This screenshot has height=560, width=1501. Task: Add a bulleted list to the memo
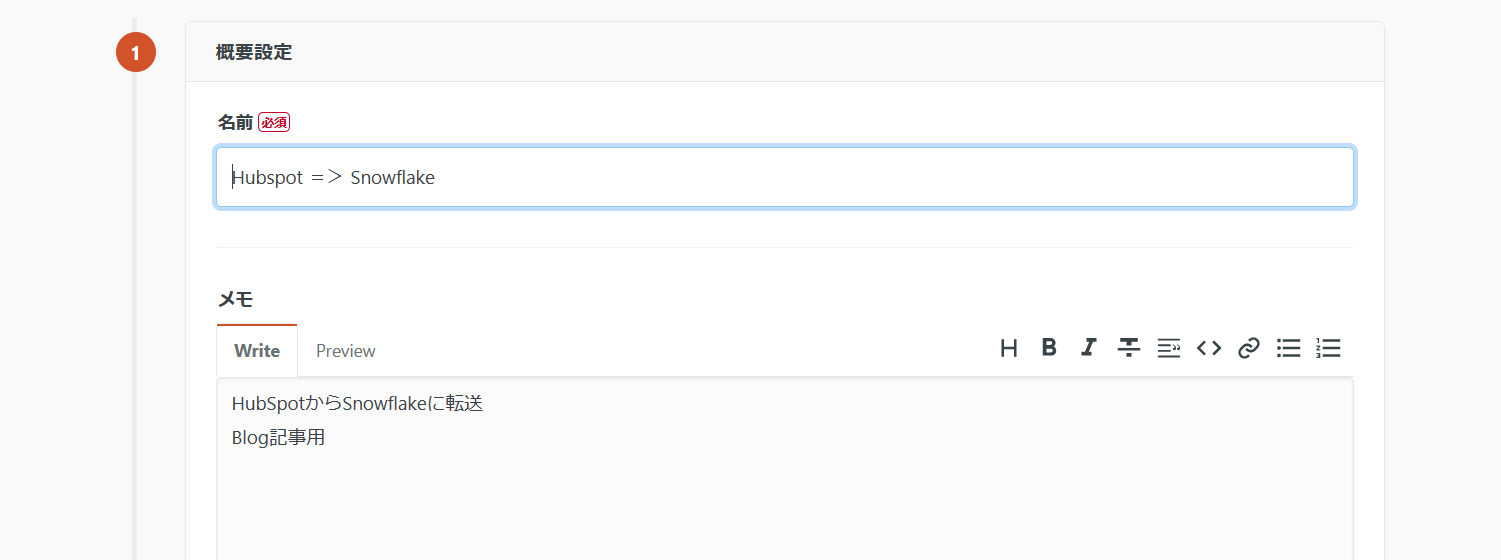[x=1289, y=348]
